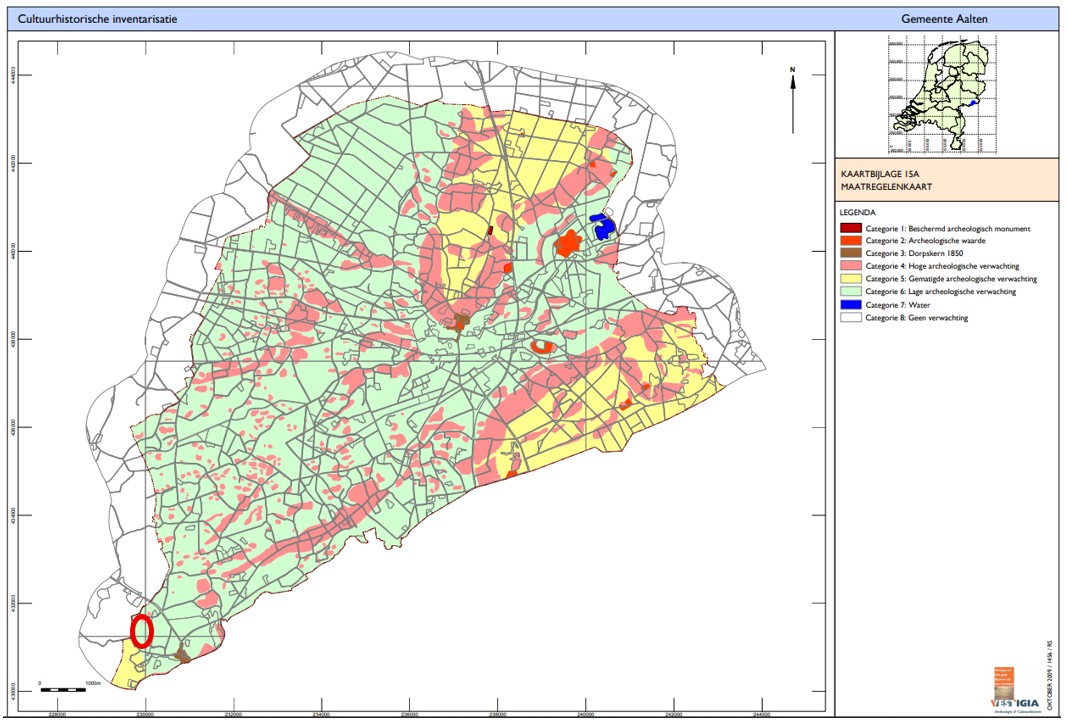
Task: Click the blue highlight on Netherlands inset
Action: (x=975, y=103)
